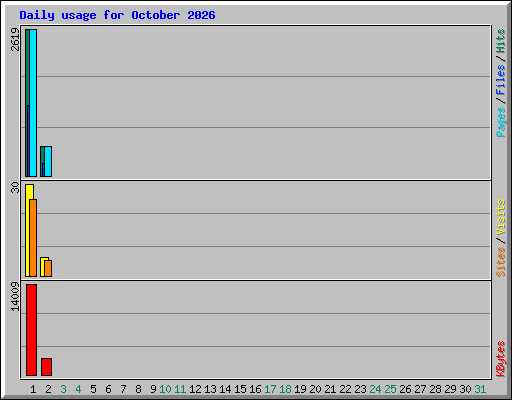The height and width of the screenshot is (400, 512).
Task: Click day 20 axis label
Action: pos(315,389)
